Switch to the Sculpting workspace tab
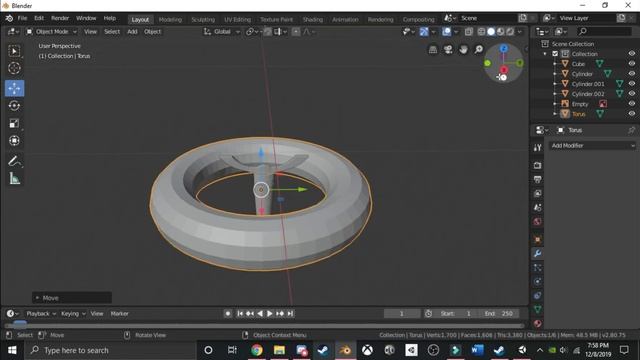This screenshot has height=360, width=640. pyautogui.click(x=203, y=20)
